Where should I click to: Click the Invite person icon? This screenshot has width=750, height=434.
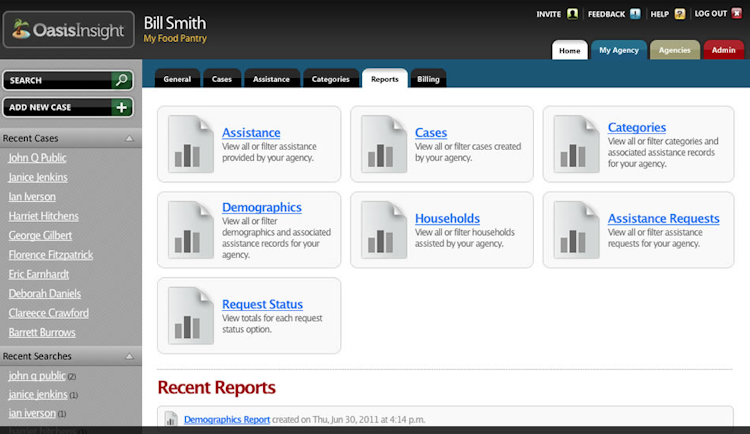click(572, 14)
